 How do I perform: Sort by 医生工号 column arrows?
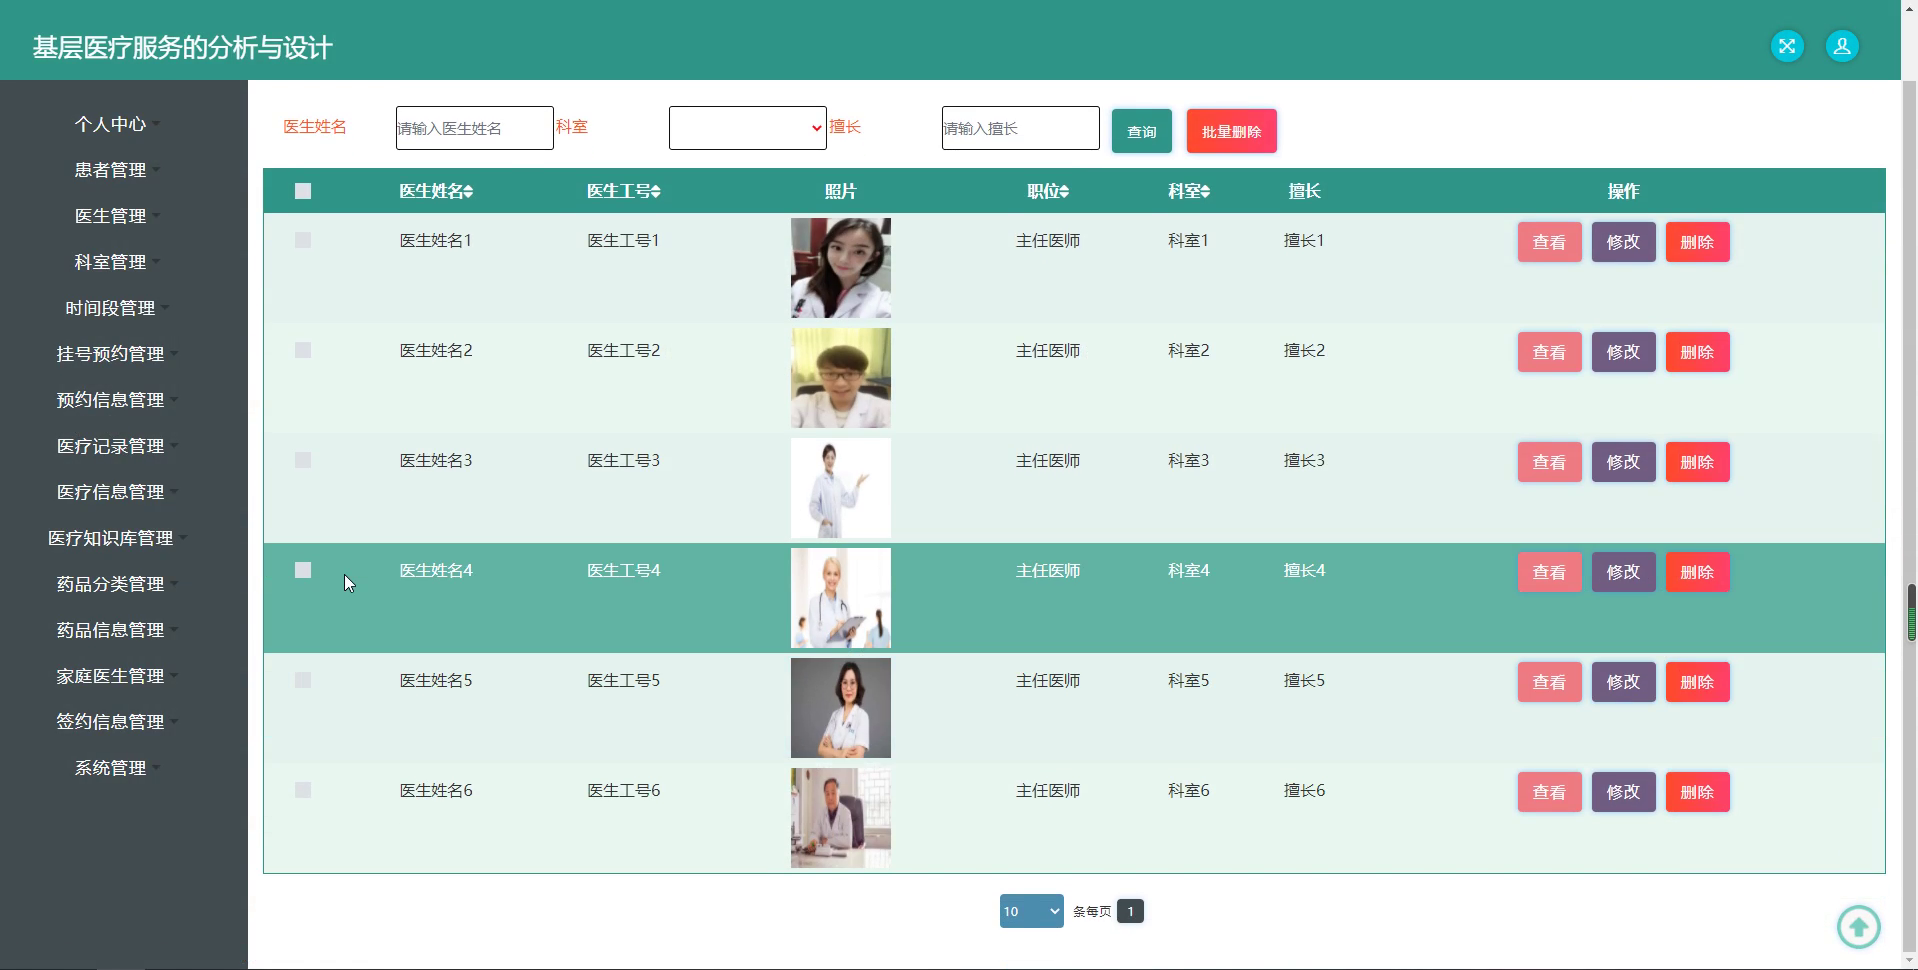coord(655,191)
